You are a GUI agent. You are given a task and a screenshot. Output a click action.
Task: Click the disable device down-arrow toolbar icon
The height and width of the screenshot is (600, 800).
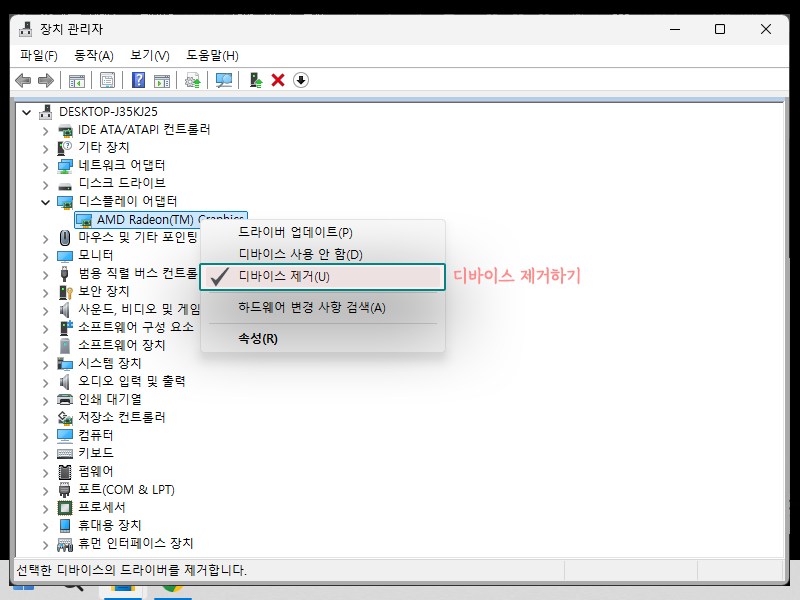pyautogui.click(x=300, y=80)
